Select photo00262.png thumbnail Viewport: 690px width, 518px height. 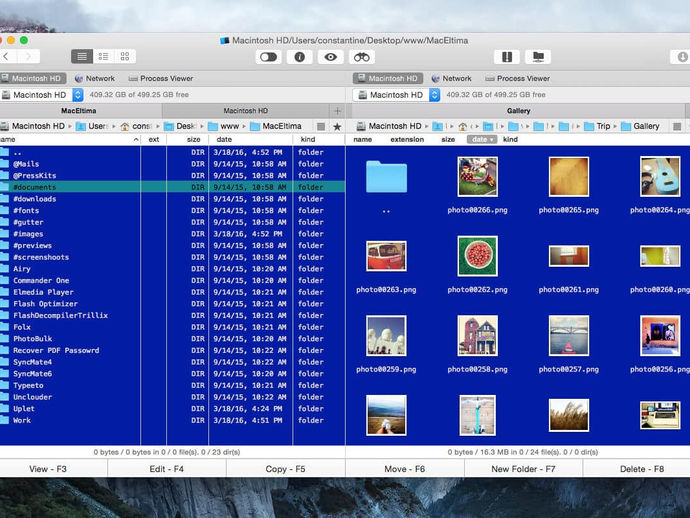[477, 256]
